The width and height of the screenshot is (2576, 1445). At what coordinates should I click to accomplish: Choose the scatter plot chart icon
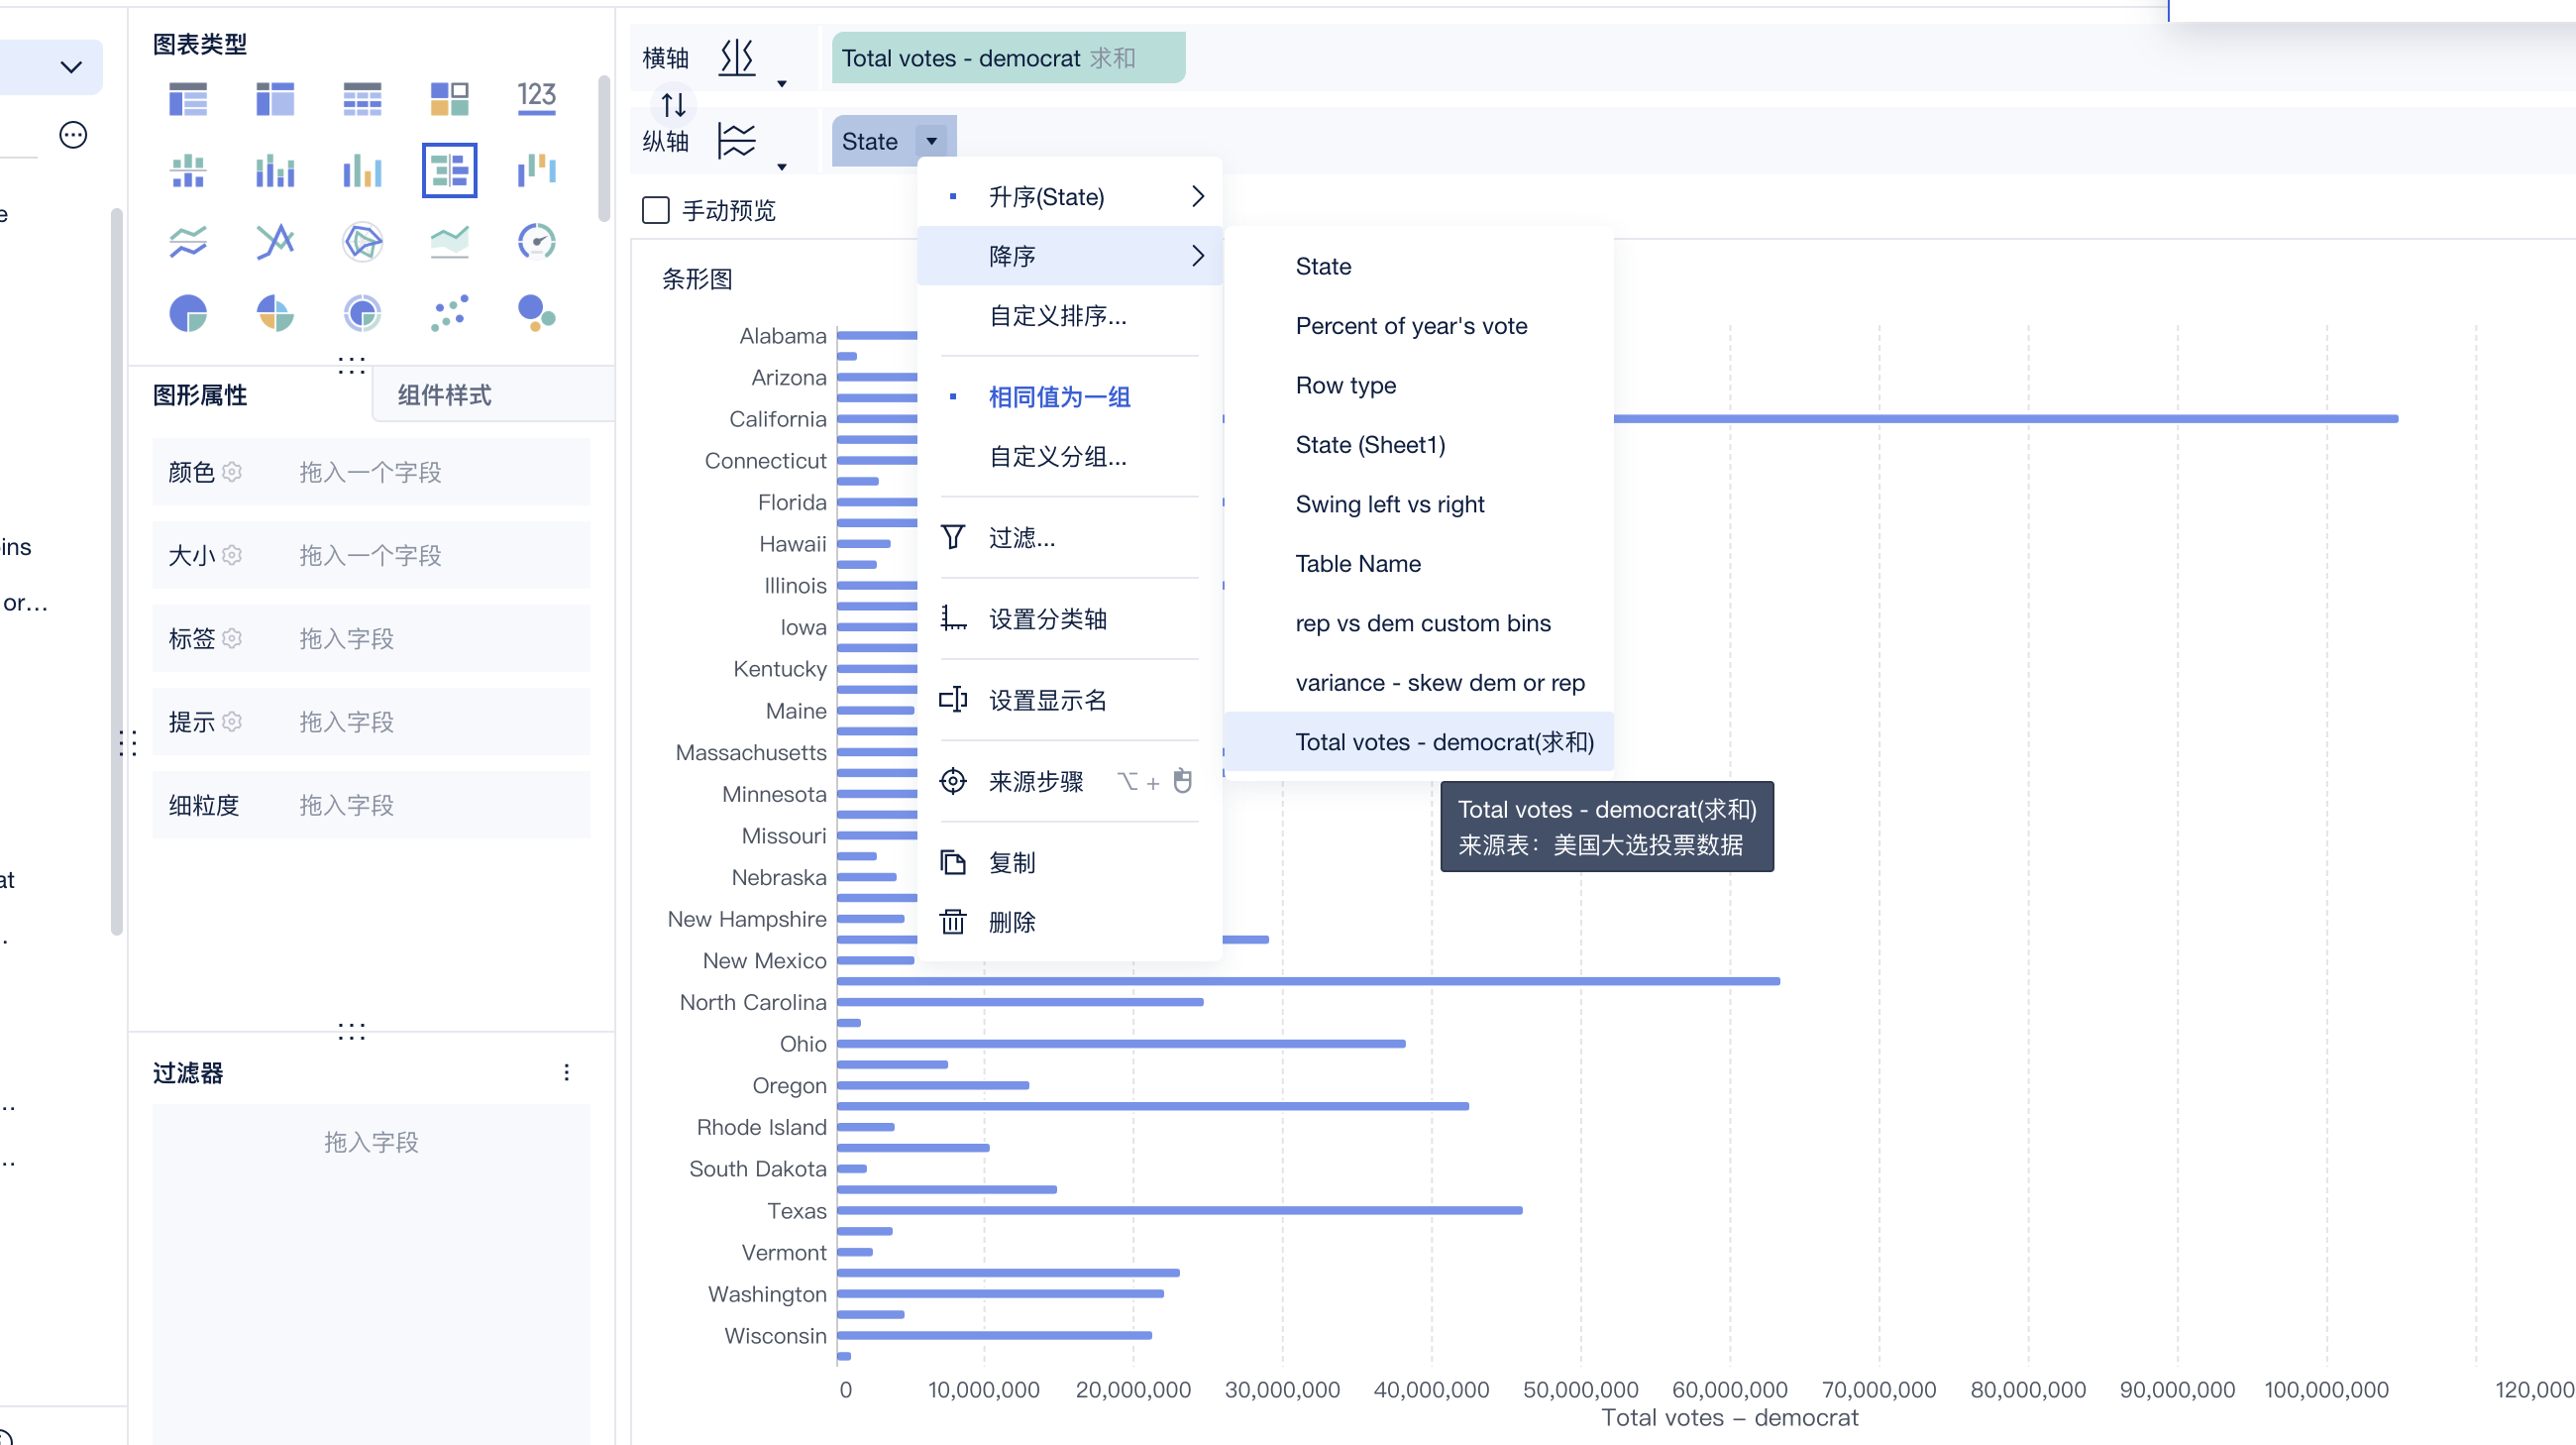449,313
